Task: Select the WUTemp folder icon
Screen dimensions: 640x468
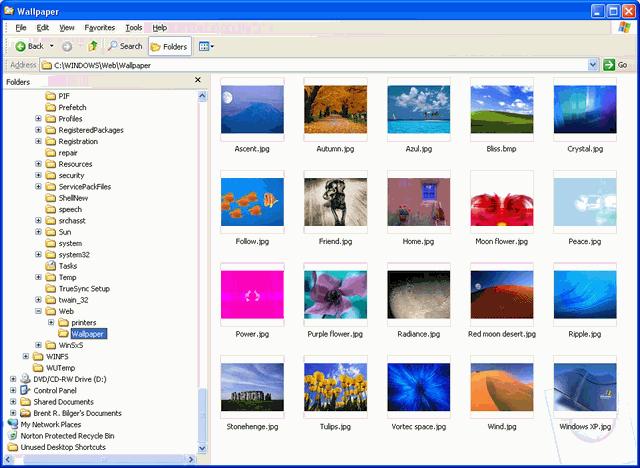Action: (x=38, y=368)
